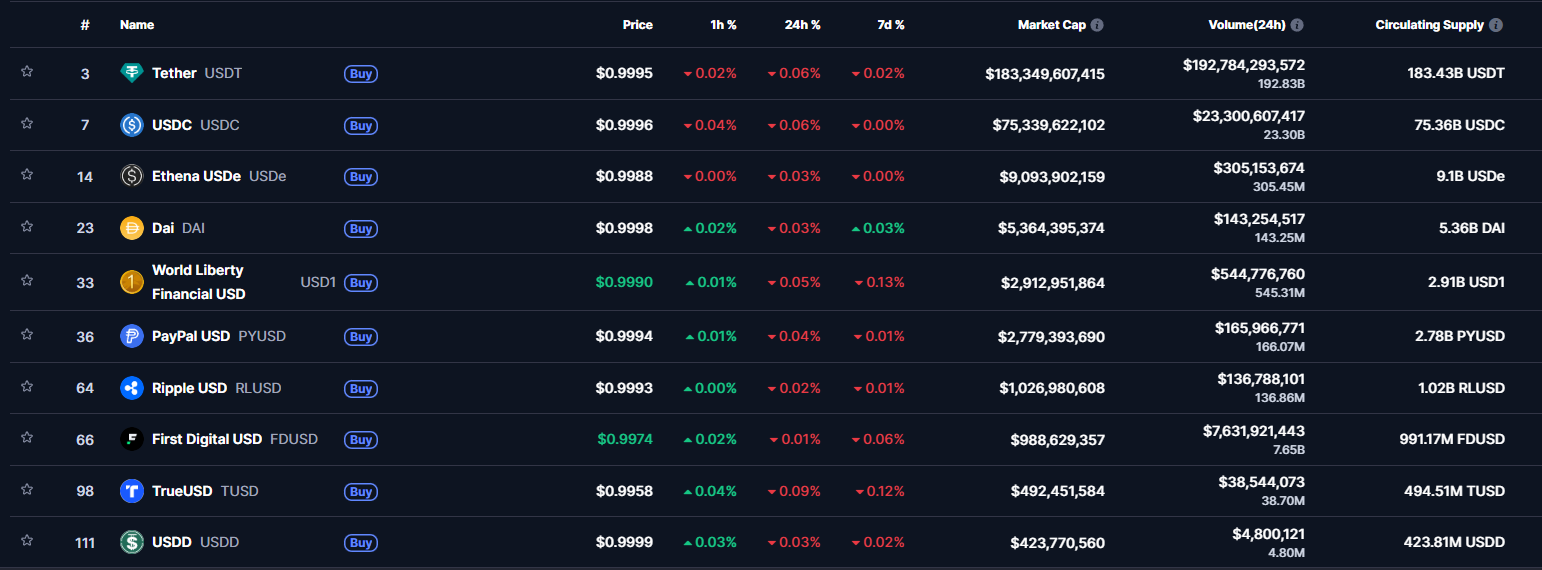This screenshot has width=1542, height=570.
Task: Click Buy button for USDC
Action: pyautogui.click(x=361, y=125)
